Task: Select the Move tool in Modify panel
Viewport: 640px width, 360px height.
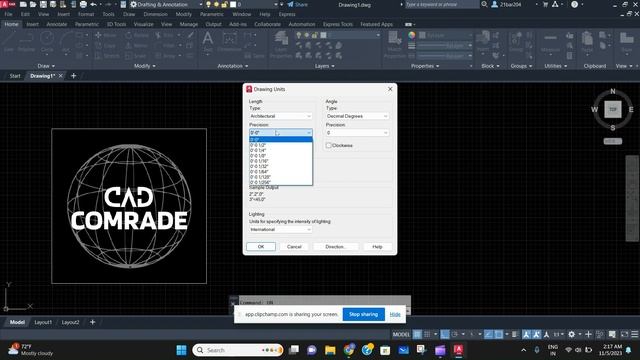Action: [x=106, y=36]
